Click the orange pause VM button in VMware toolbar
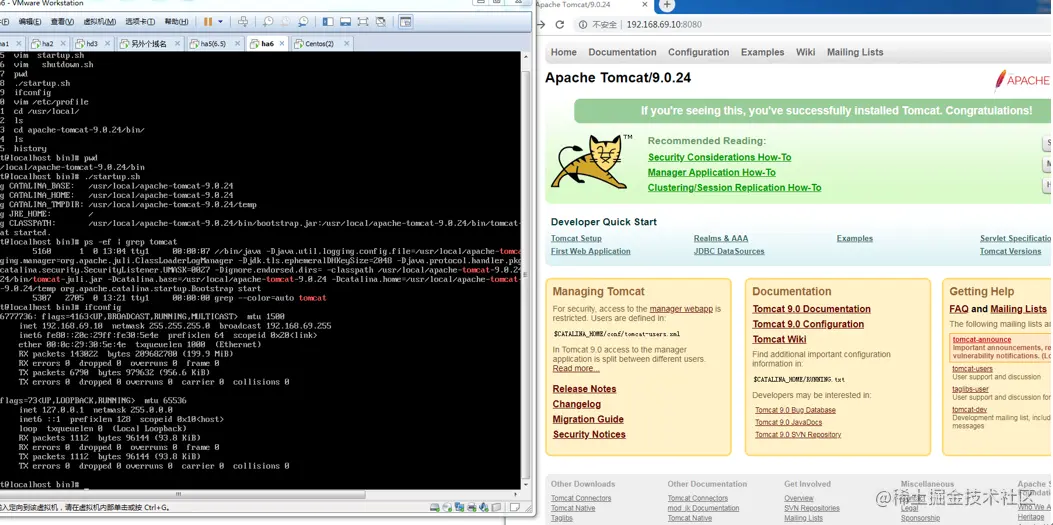Viewport: 1053px width, 525px height. pos(208,21)
